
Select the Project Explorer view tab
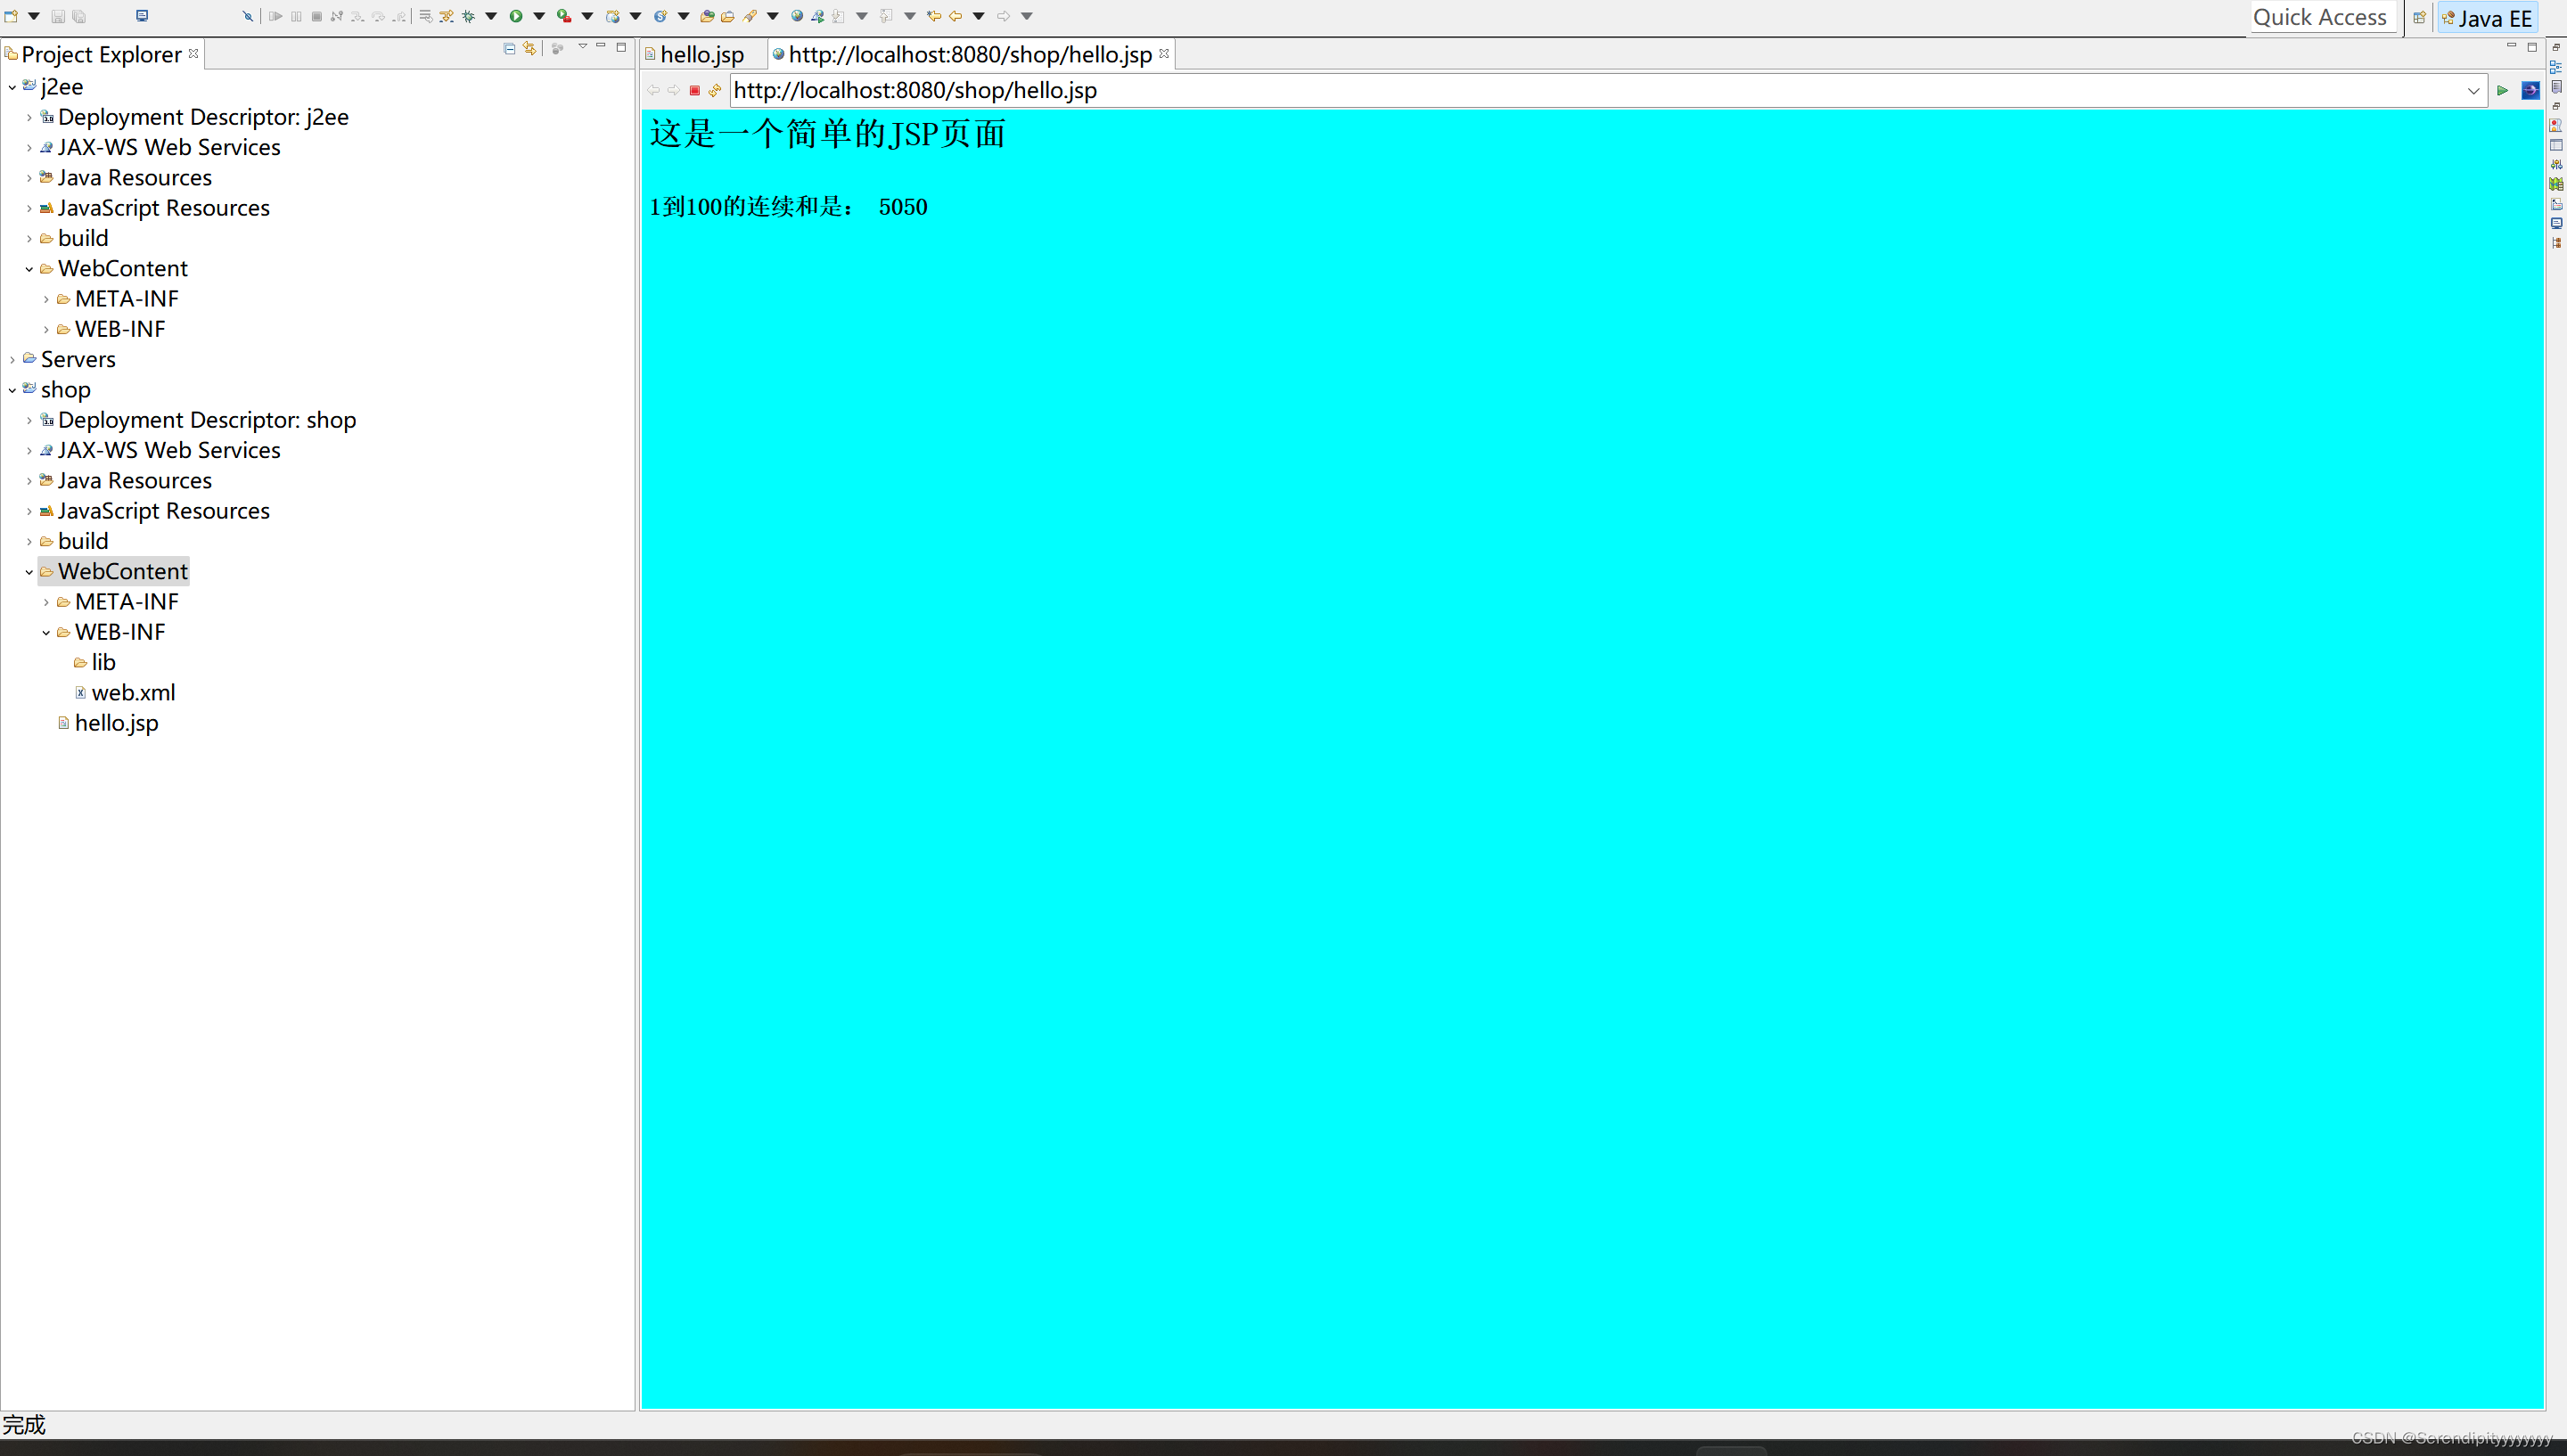101,54
